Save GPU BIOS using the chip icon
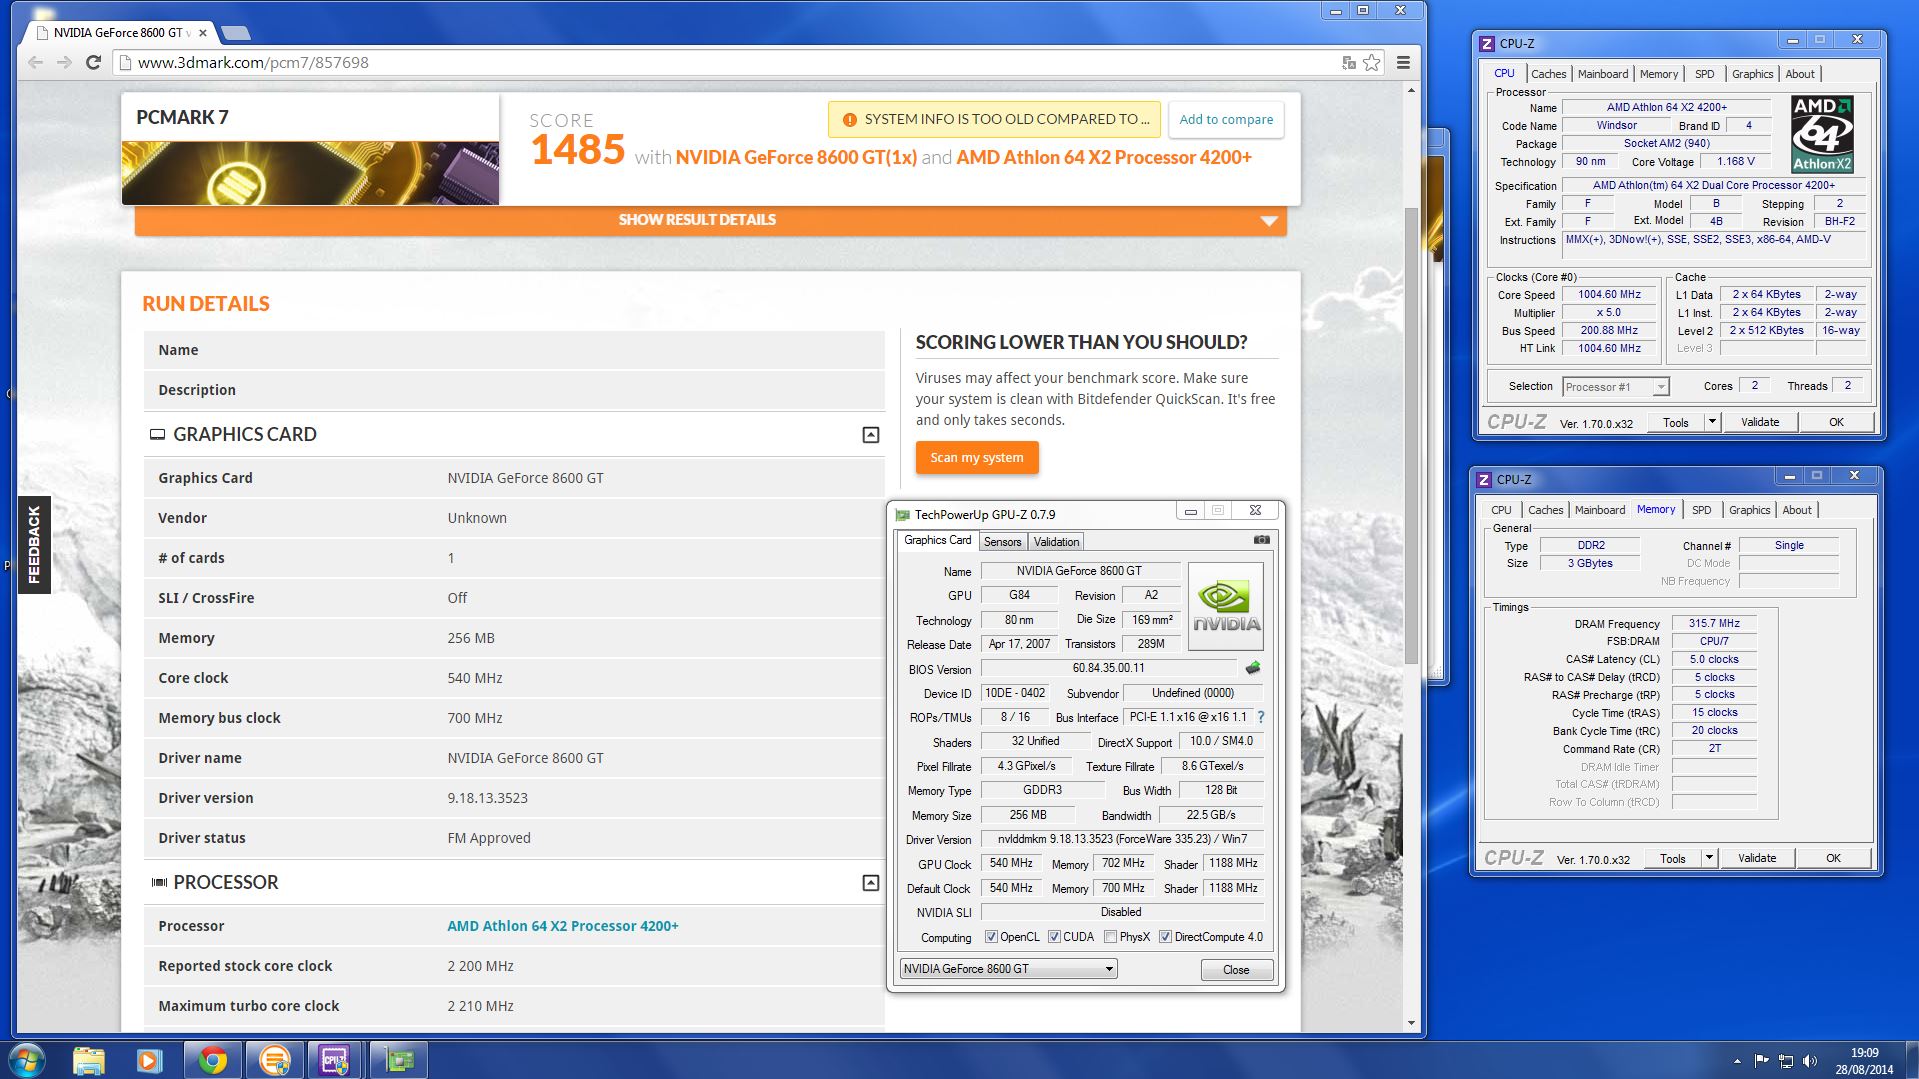 1253,668
